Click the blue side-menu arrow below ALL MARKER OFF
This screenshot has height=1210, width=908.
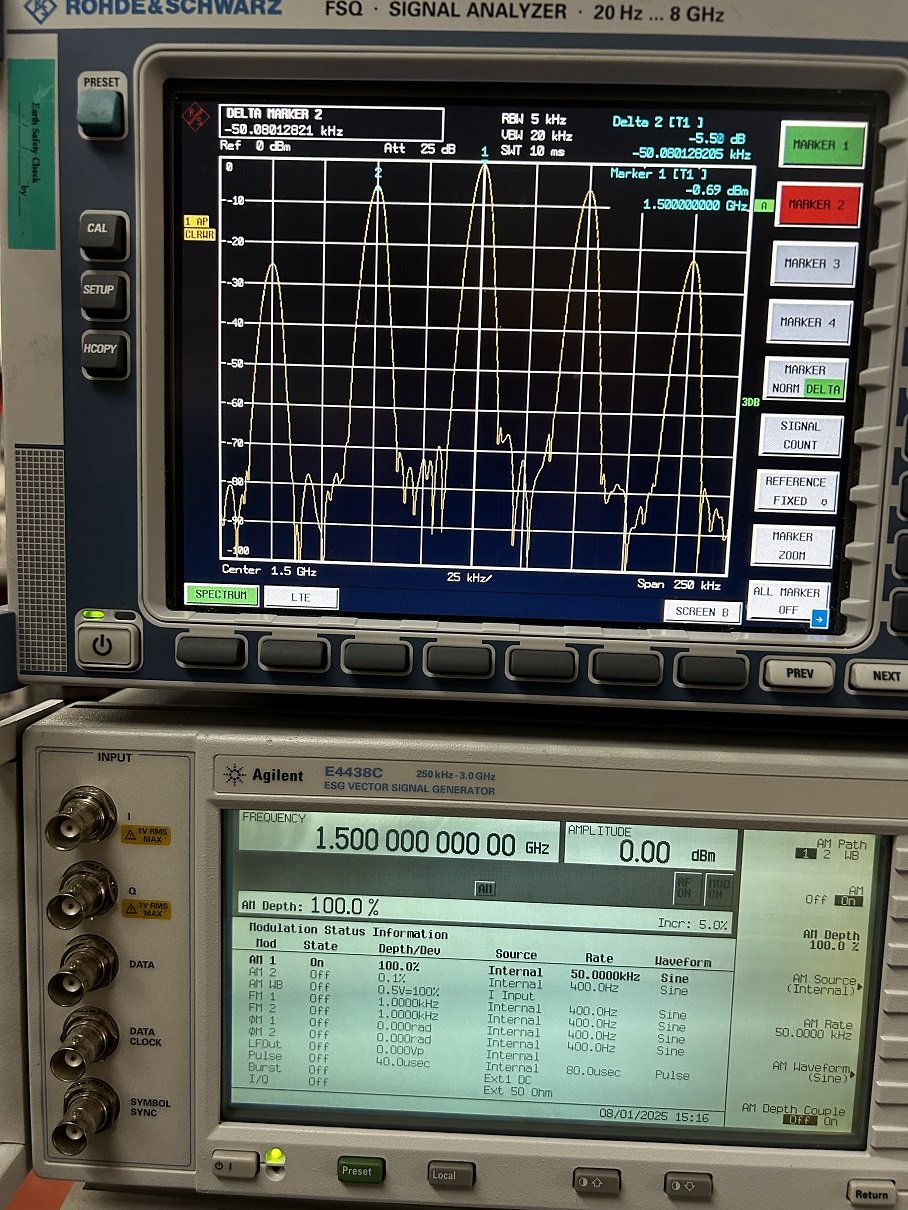(819, 620)
